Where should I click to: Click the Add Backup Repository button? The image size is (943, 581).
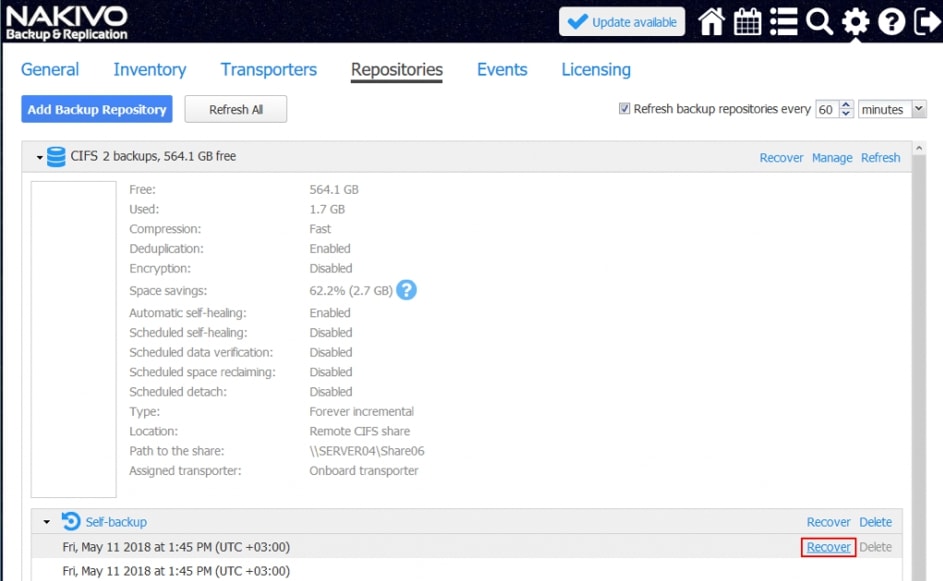96,110
